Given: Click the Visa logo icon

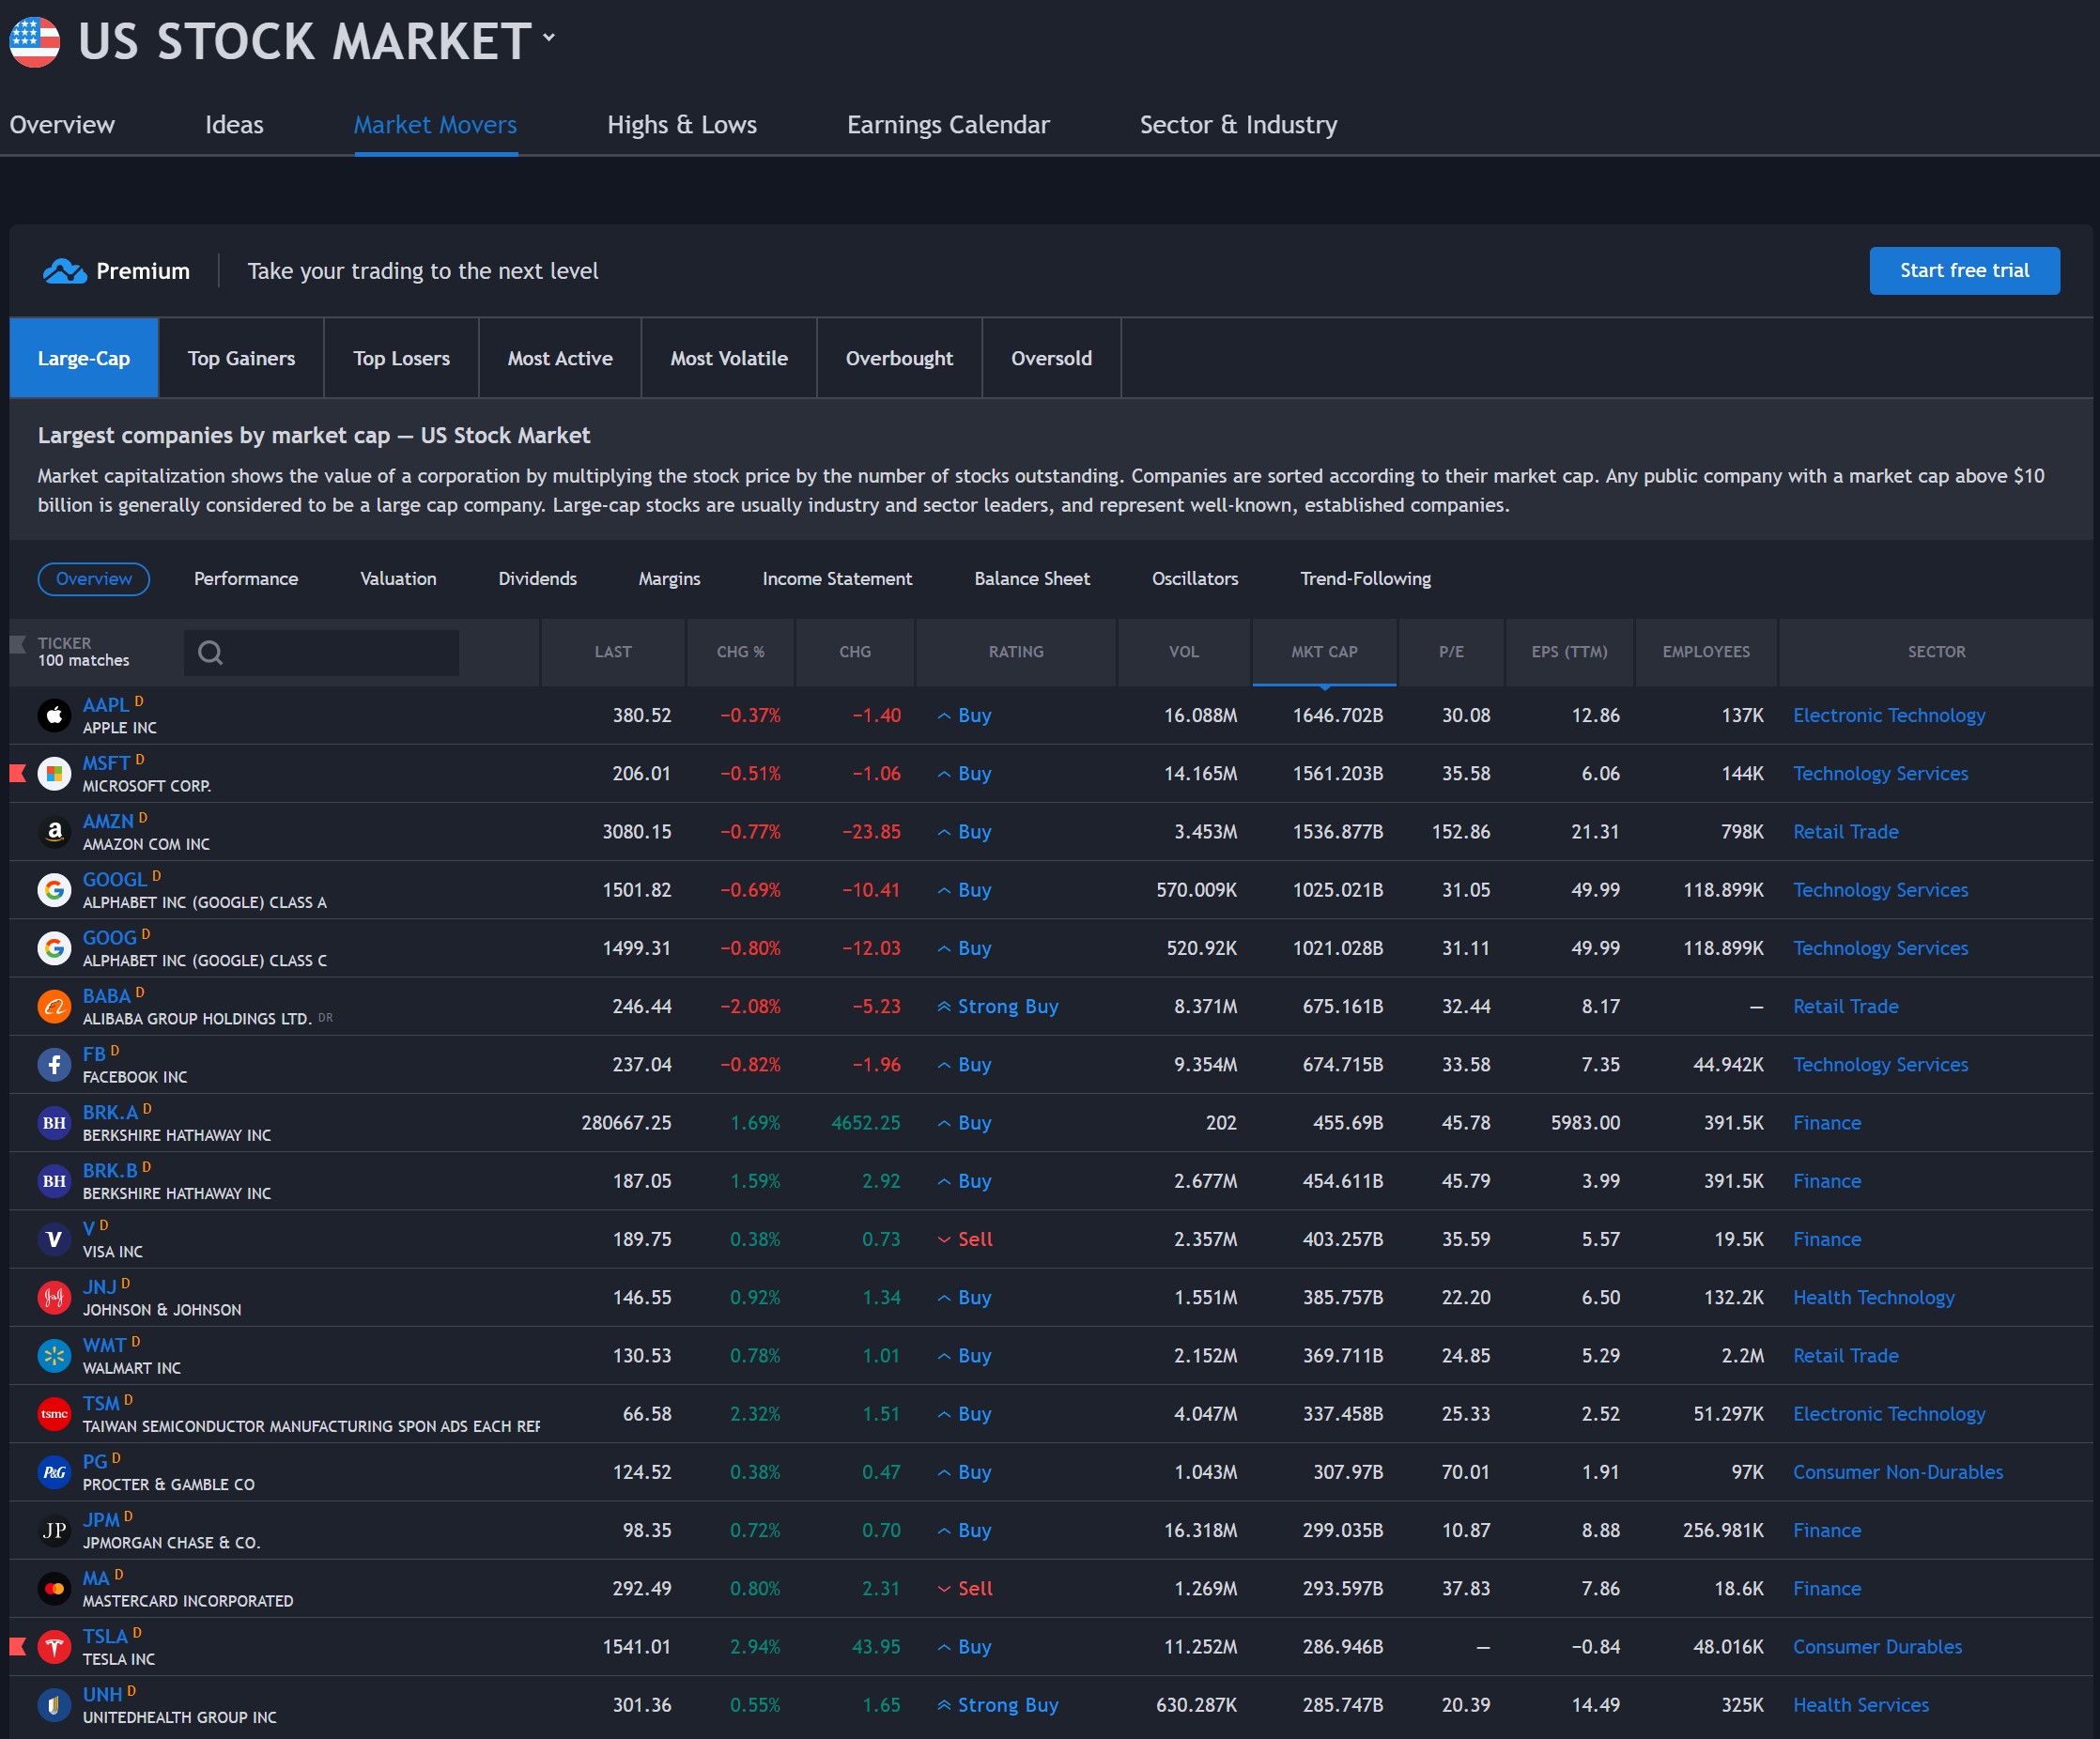Looking at the screenshot, I should (x=54, y=1239).
